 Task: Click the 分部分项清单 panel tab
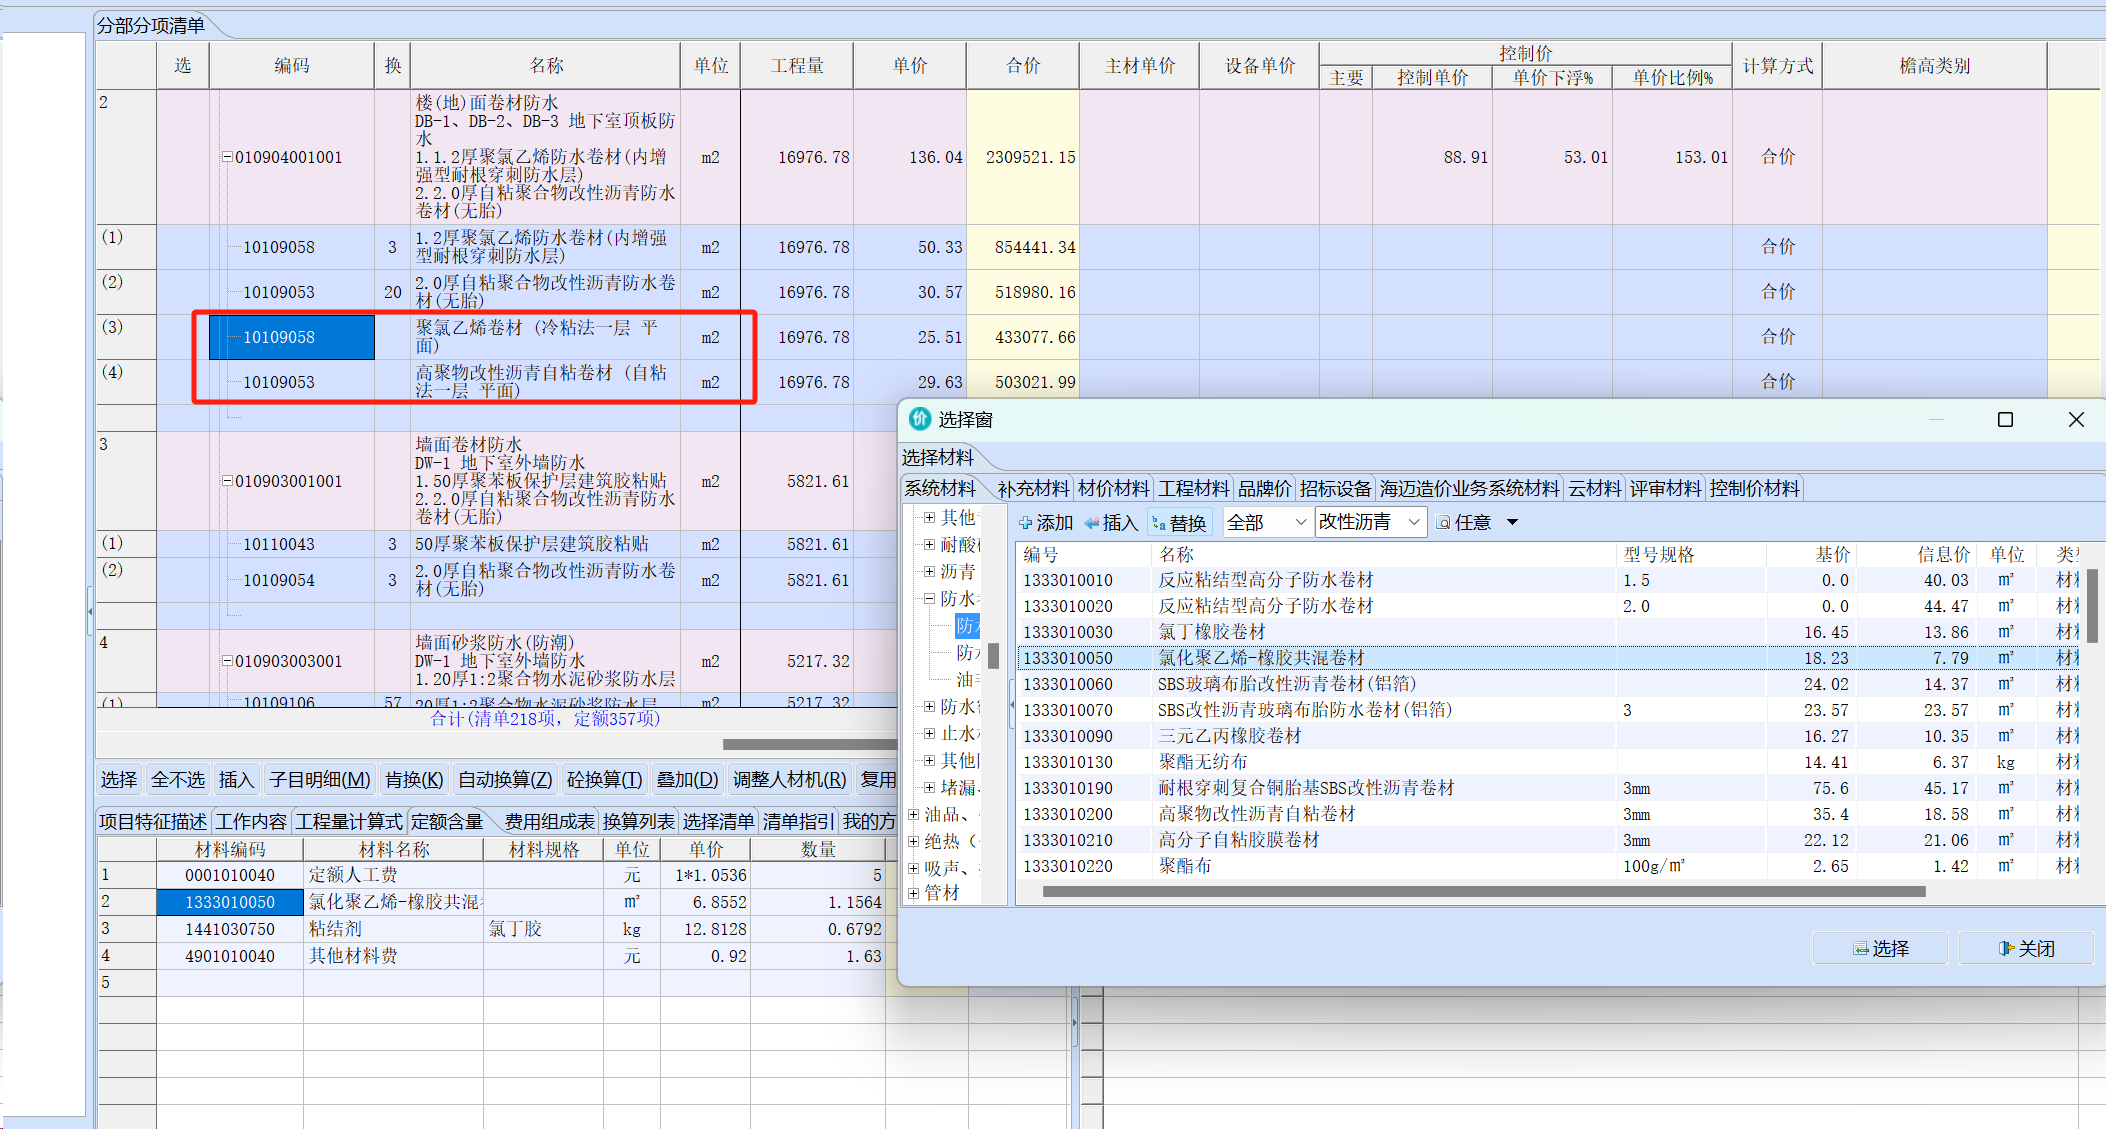pyautogui.click(x=151, y=26)
